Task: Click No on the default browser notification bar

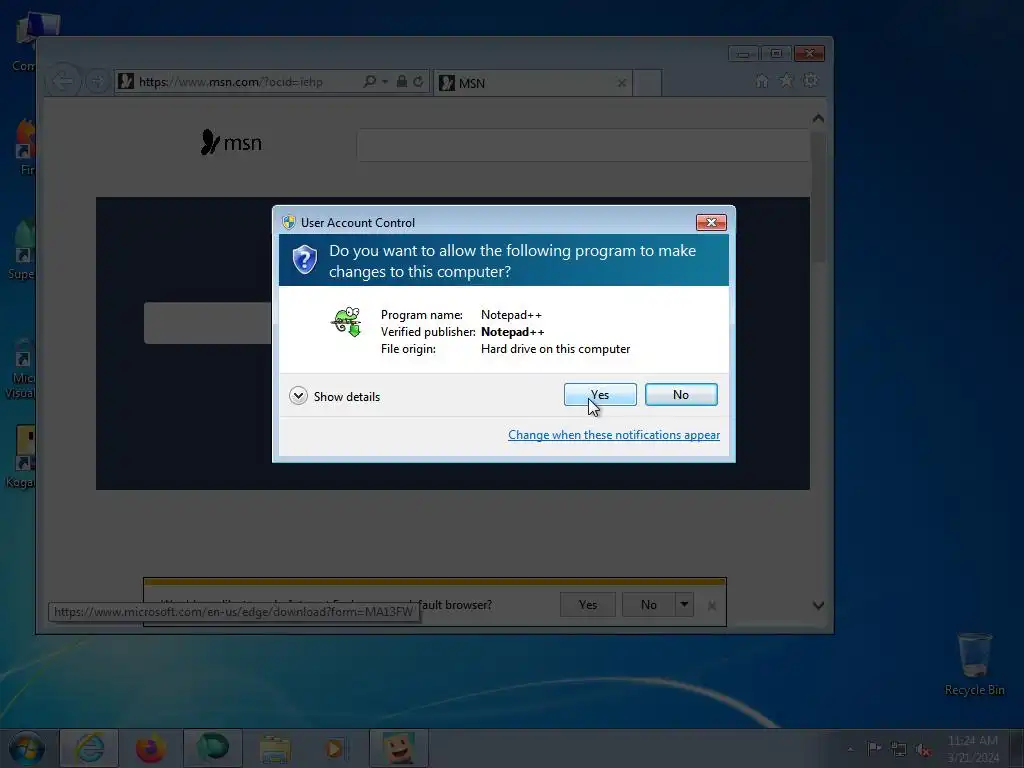Action: click(648, 605)
